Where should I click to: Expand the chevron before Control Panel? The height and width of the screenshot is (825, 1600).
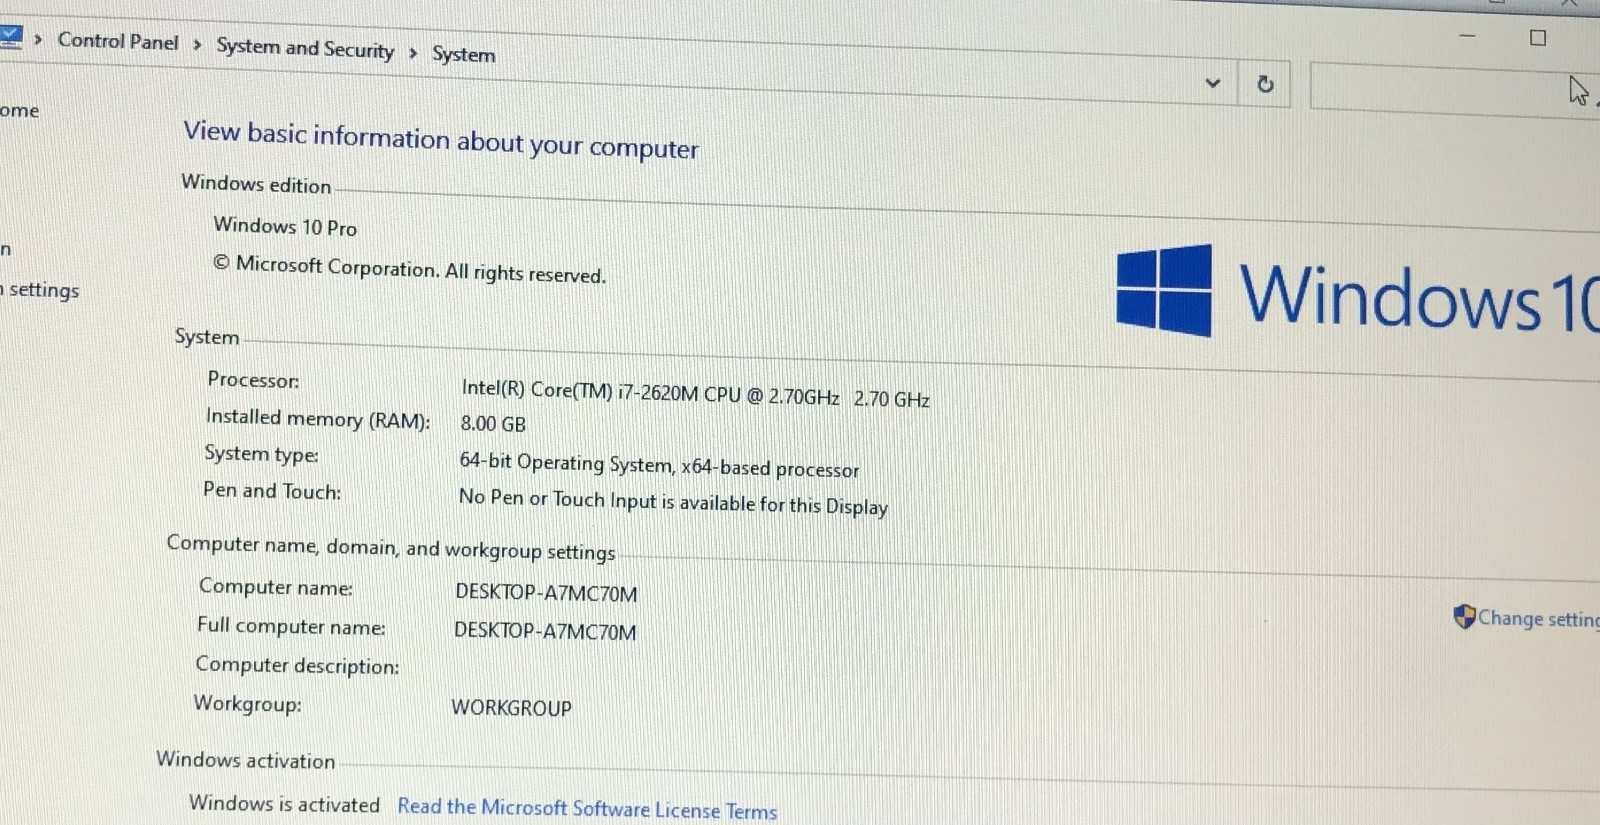(x=38, y=39)
